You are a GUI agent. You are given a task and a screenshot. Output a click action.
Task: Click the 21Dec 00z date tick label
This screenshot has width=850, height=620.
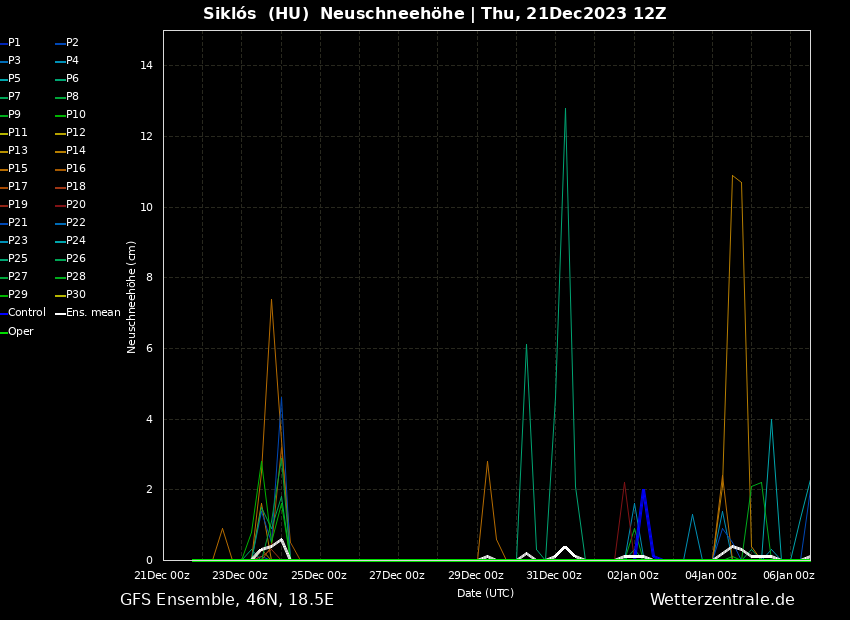(x=162, y=575)
